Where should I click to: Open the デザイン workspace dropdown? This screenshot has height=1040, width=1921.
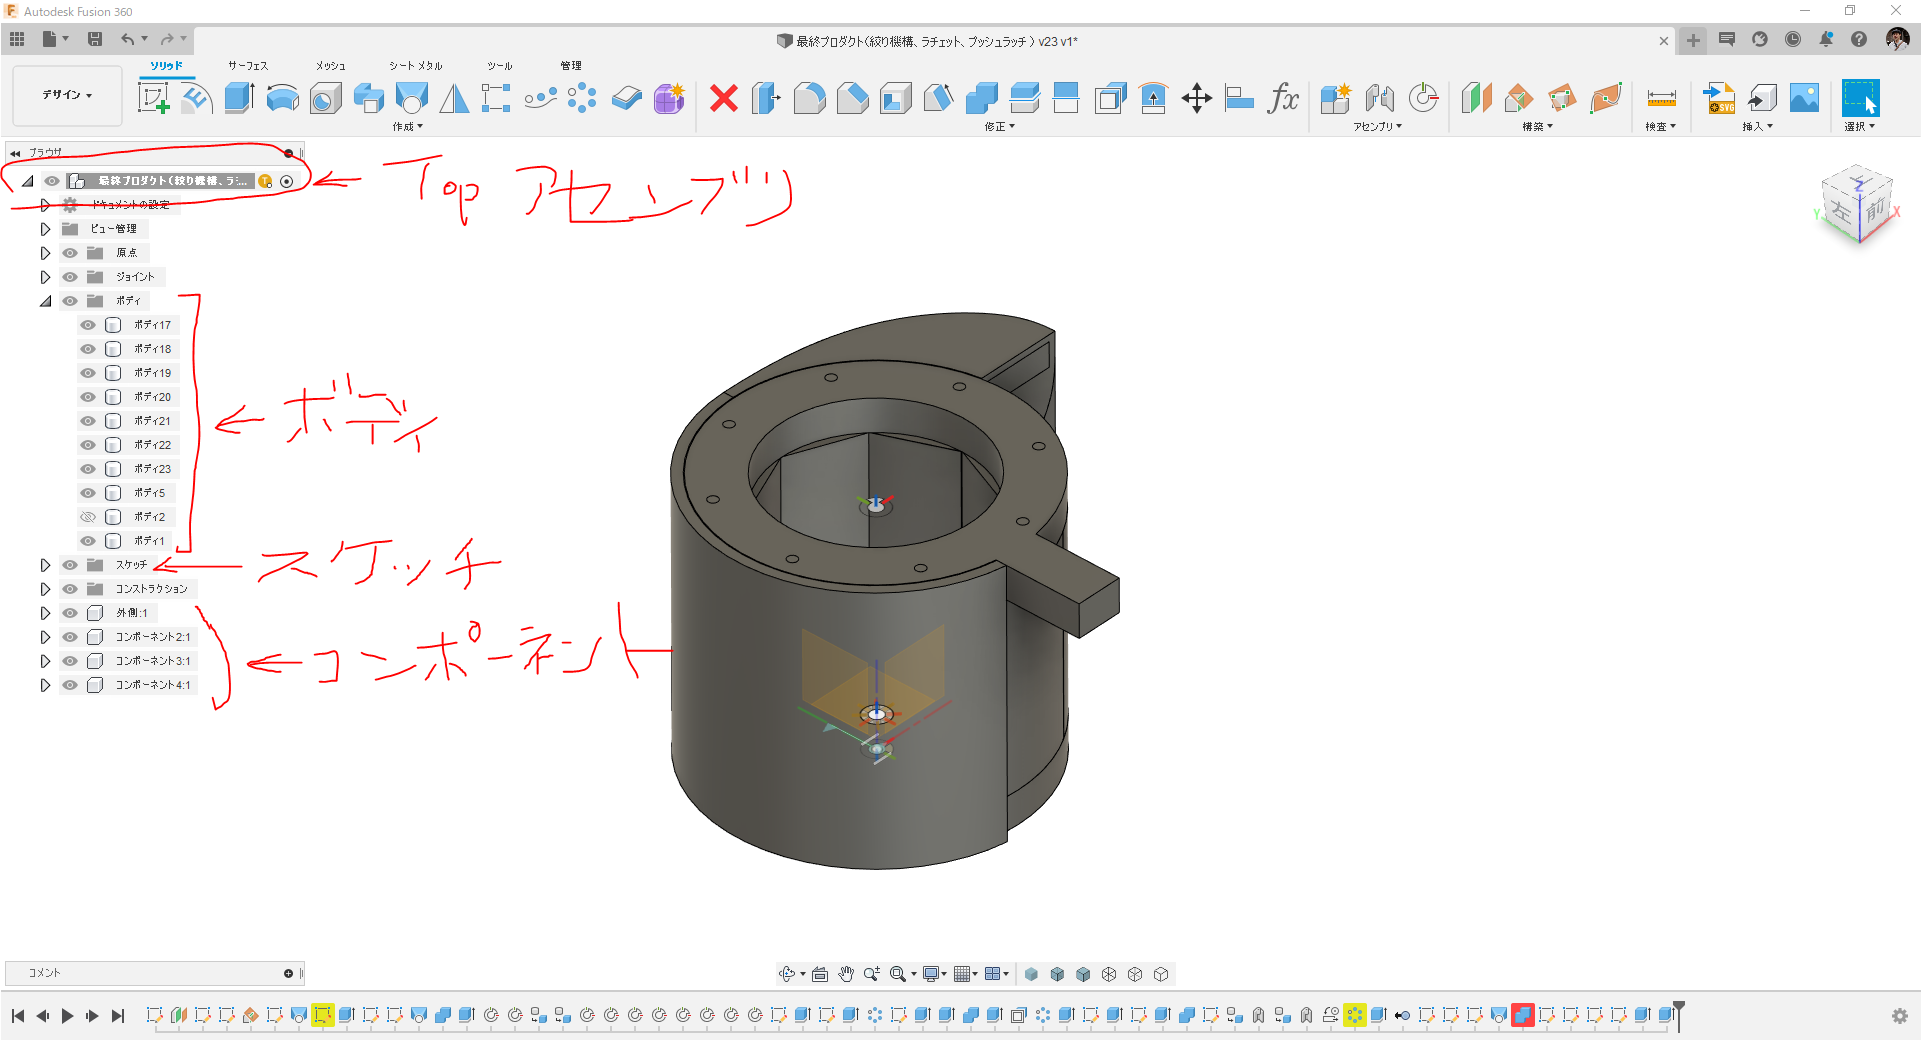click(66, 95)
